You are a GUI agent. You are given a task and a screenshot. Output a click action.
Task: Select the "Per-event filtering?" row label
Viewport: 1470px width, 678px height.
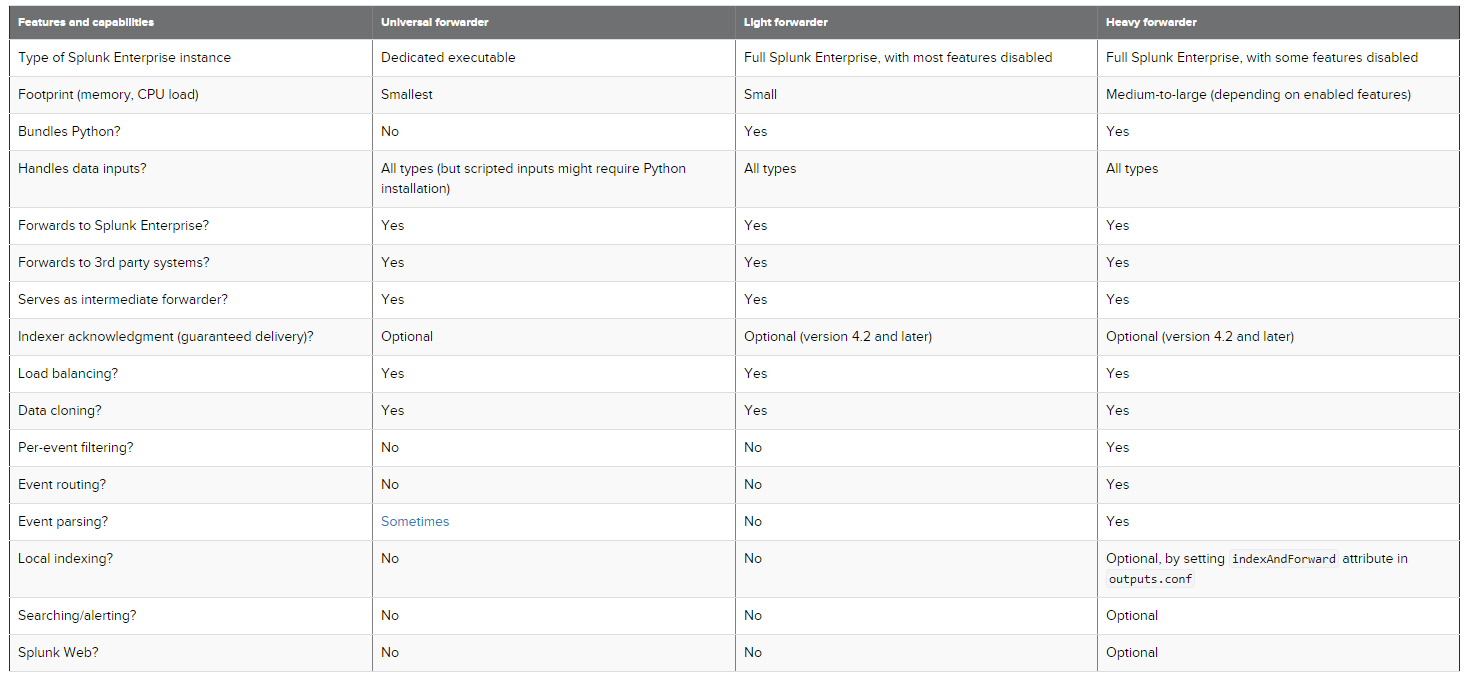pyautogui.click(x=76, y=447)
